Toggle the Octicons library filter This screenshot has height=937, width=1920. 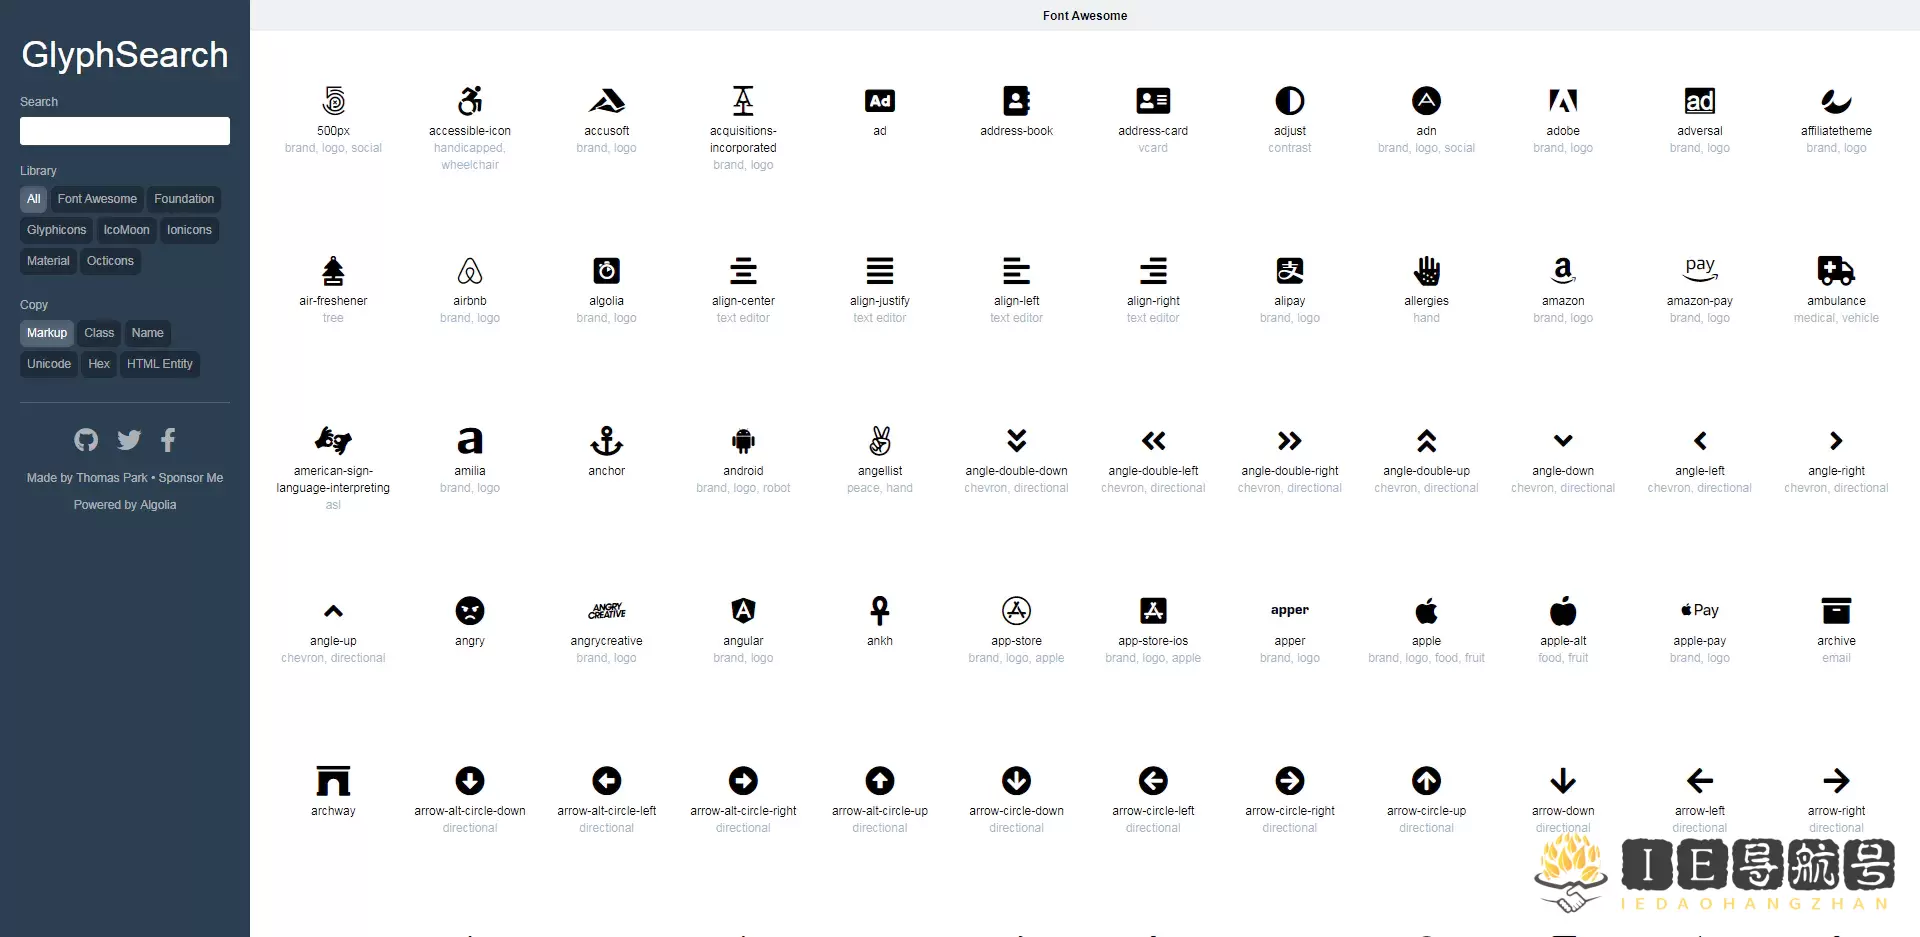(x=110, y=261)
